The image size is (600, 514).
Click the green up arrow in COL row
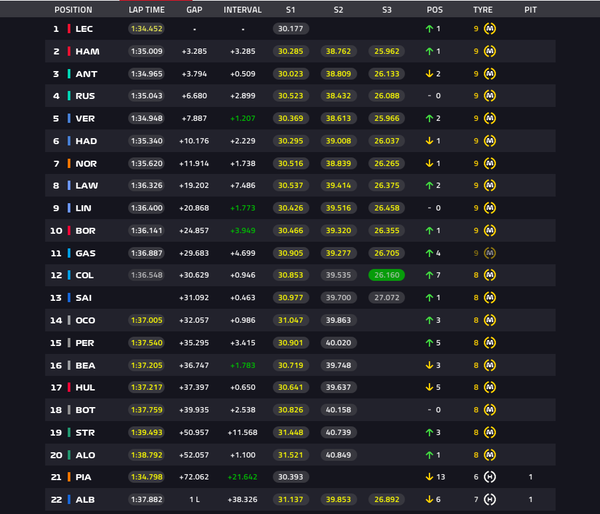click(429, 275)
